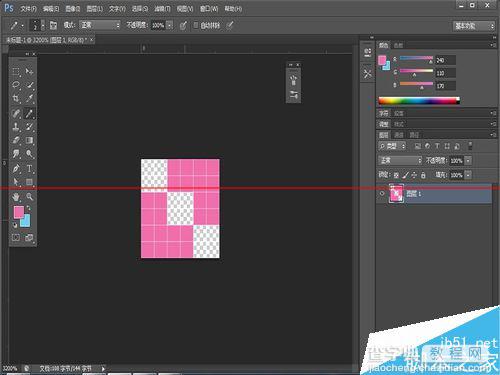Toggle layer filtering on/off switch
The width and height of the screenshot is (500, 375).
pyautogui.click(x=470, y=146)
